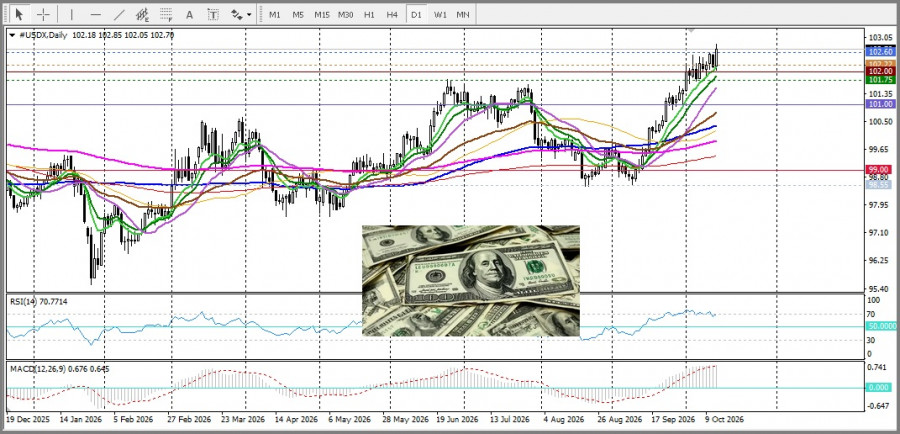
Task: Switch to MN monthly timeframe
Action: [463, 14]
